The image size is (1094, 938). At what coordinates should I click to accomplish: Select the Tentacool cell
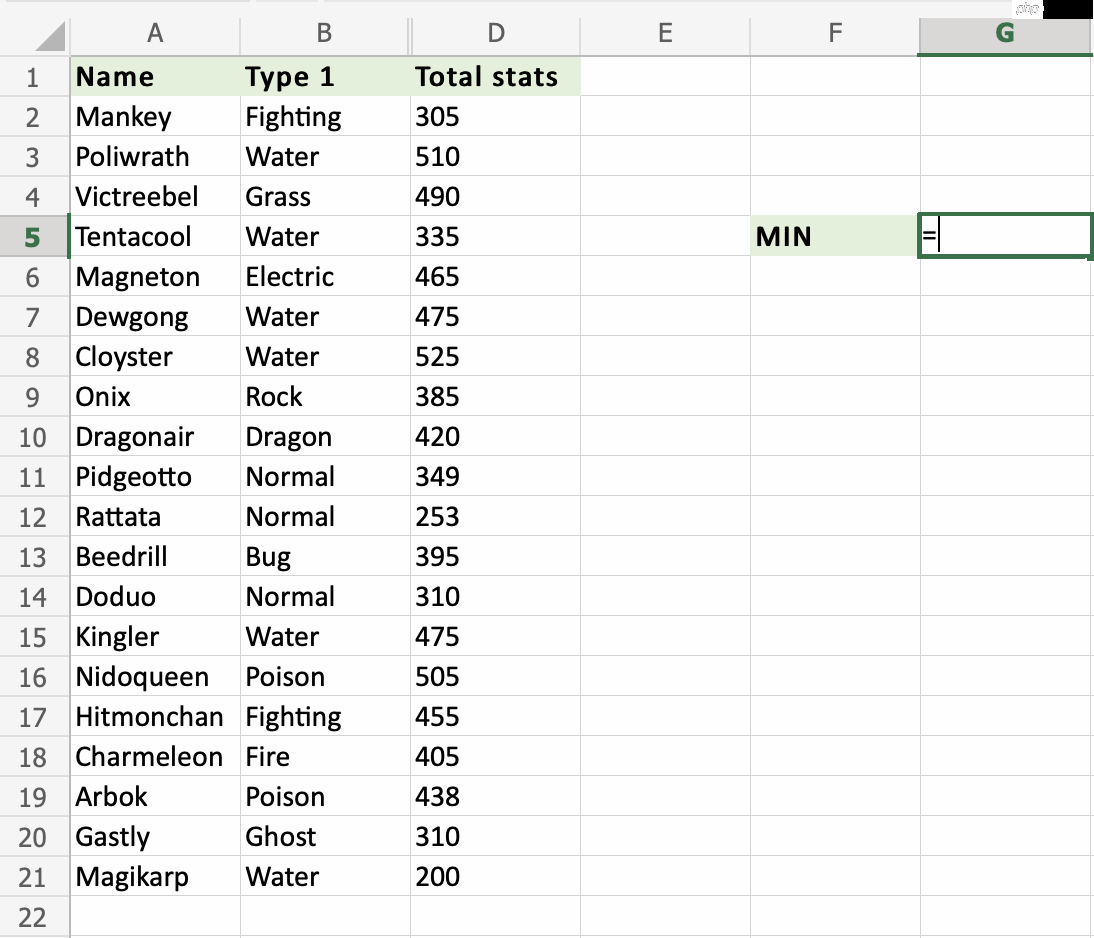(155, 237)
